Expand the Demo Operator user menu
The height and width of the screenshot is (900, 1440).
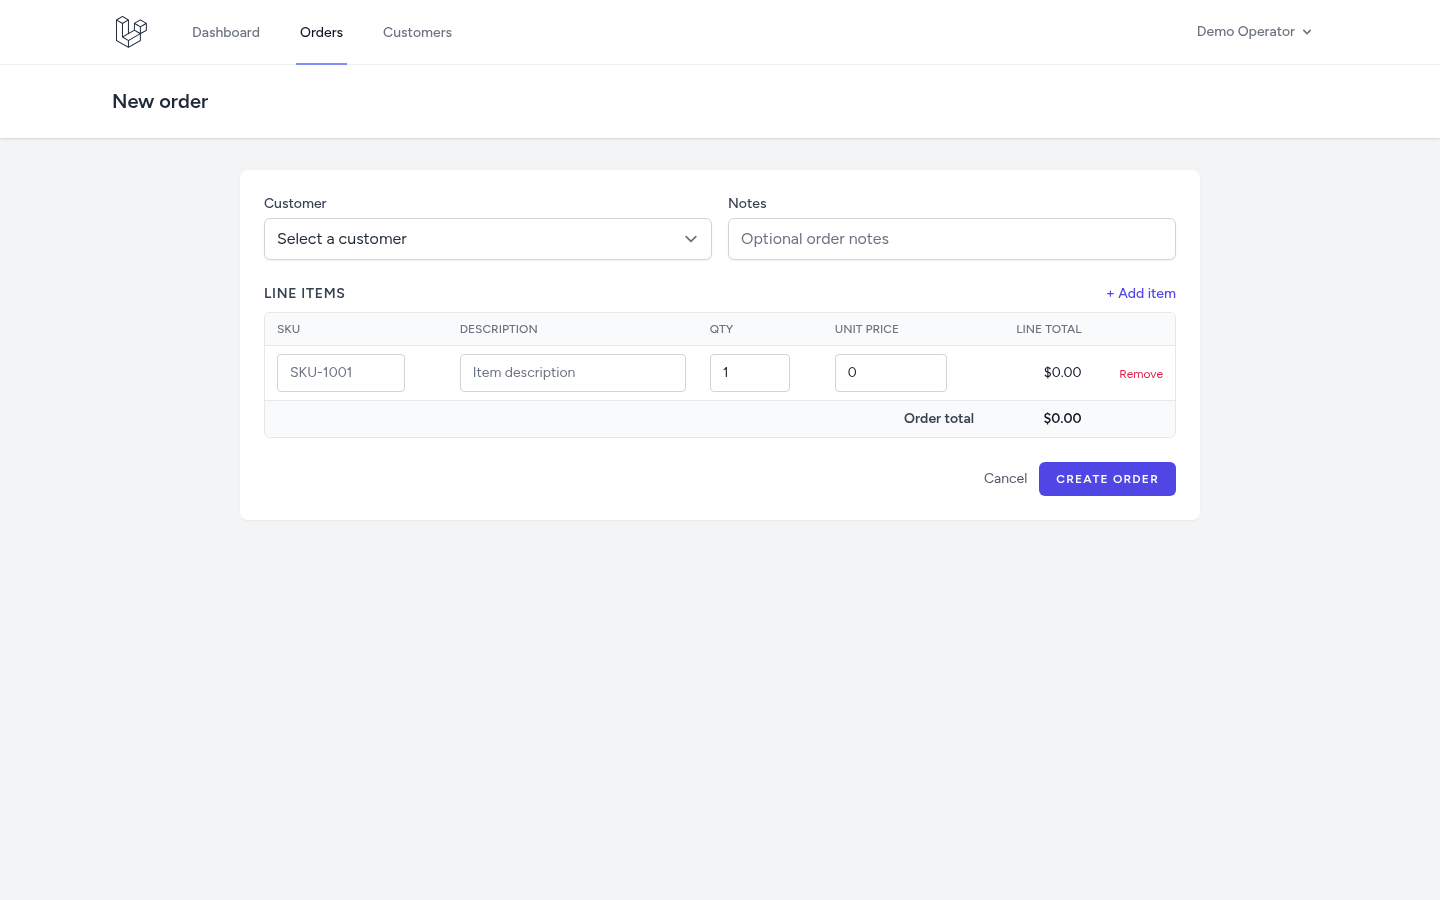pos(1254,32)
